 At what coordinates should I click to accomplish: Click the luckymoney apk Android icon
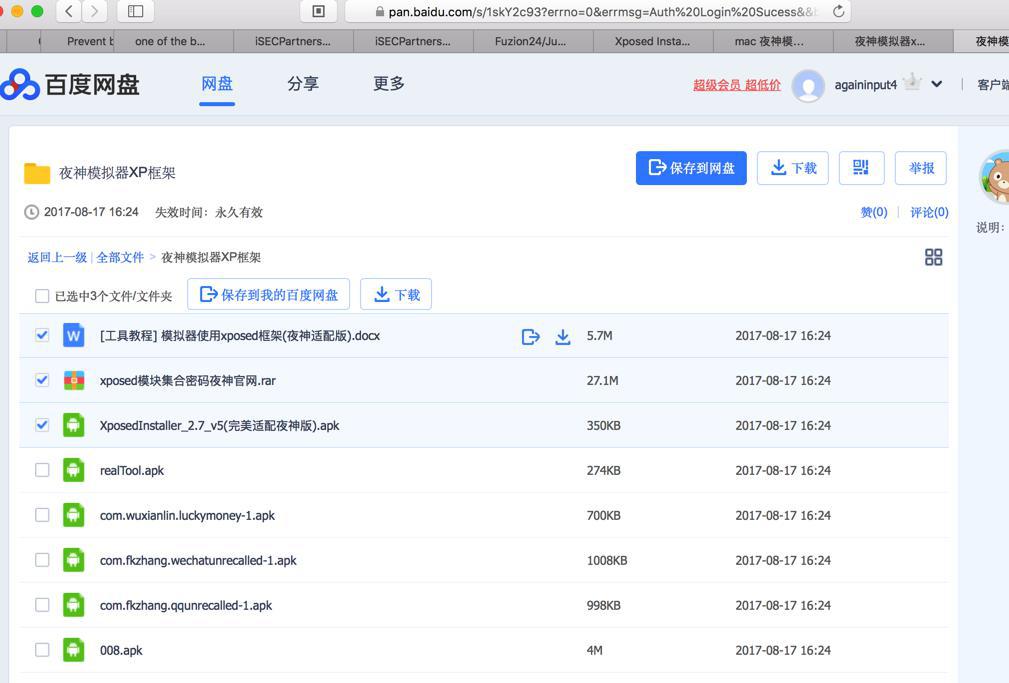coord(73,516)
